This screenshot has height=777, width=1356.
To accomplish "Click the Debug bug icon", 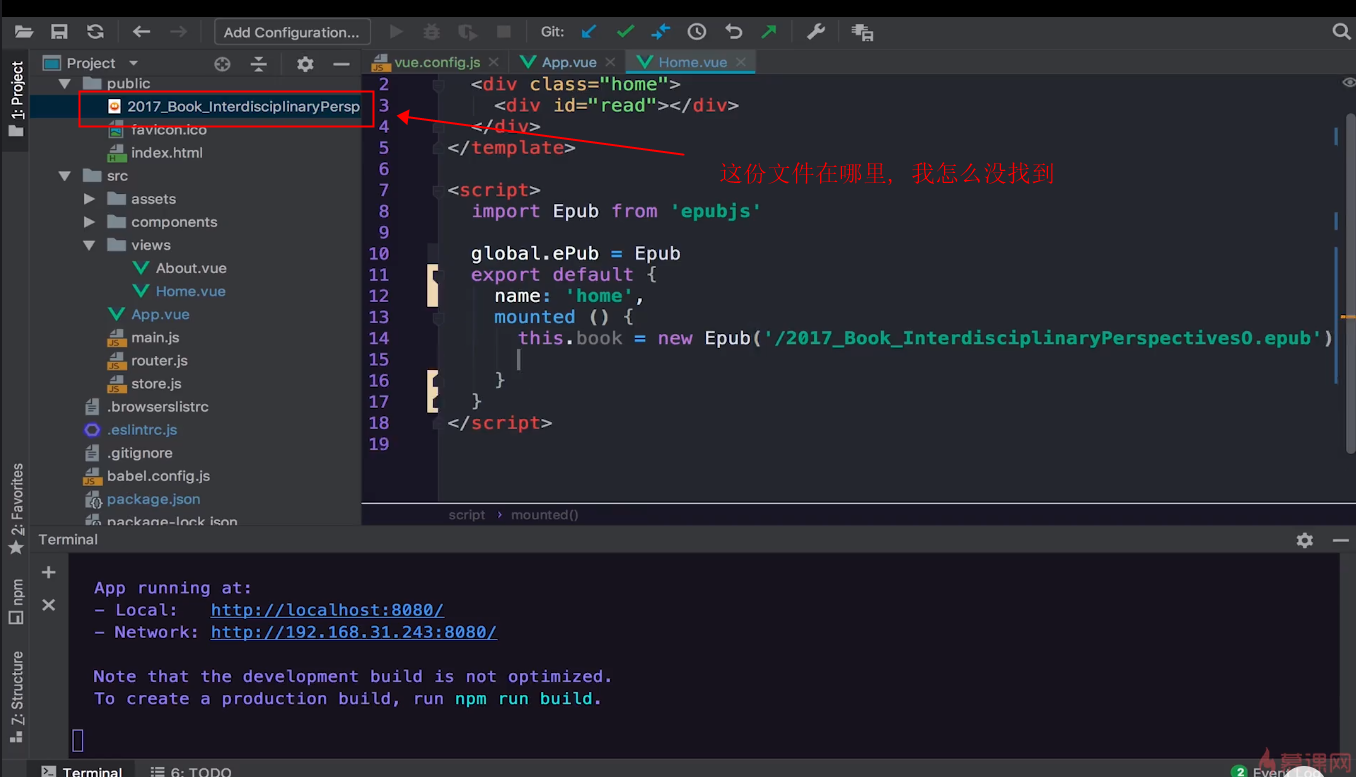I will tap(432, 32).
